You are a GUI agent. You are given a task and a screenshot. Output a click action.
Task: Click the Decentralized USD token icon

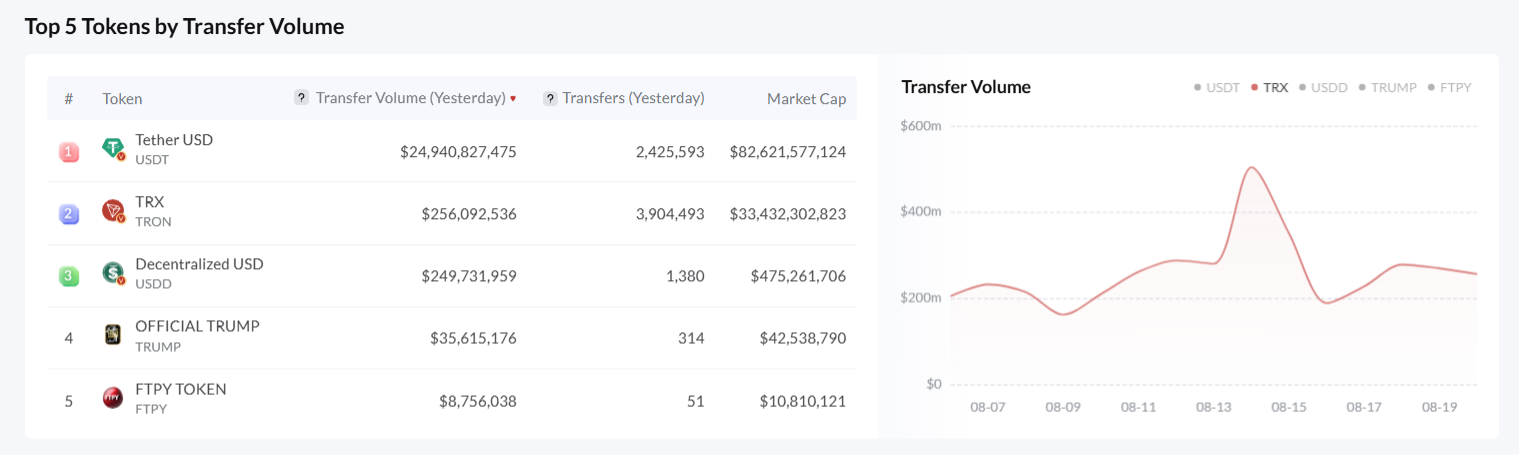113,273
